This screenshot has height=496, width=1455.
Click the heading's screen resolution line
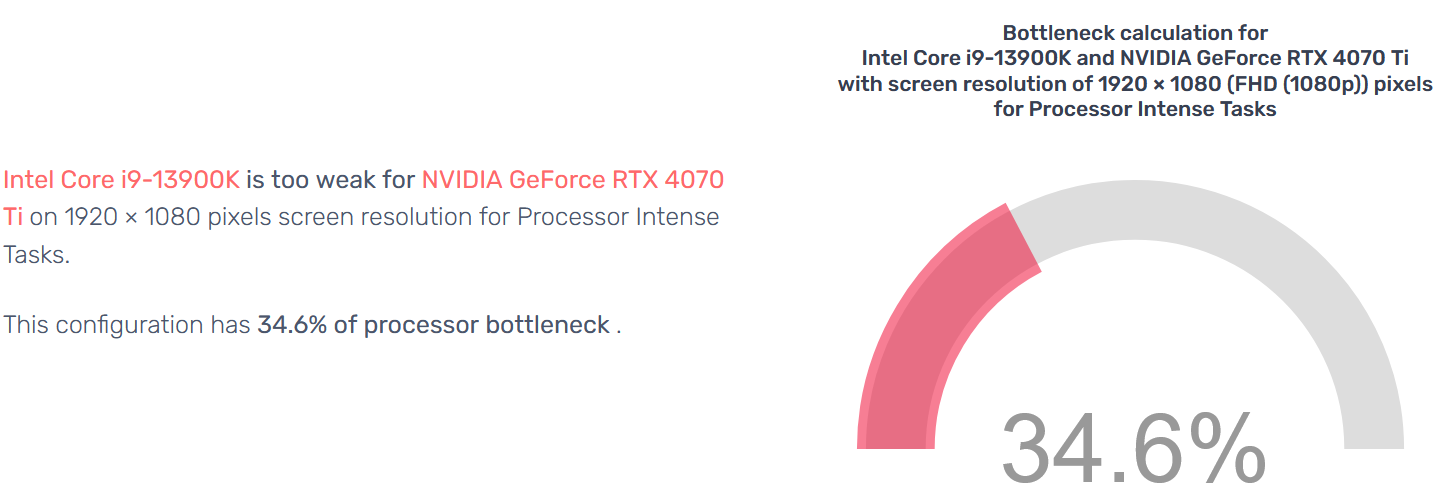point(1134,84)
